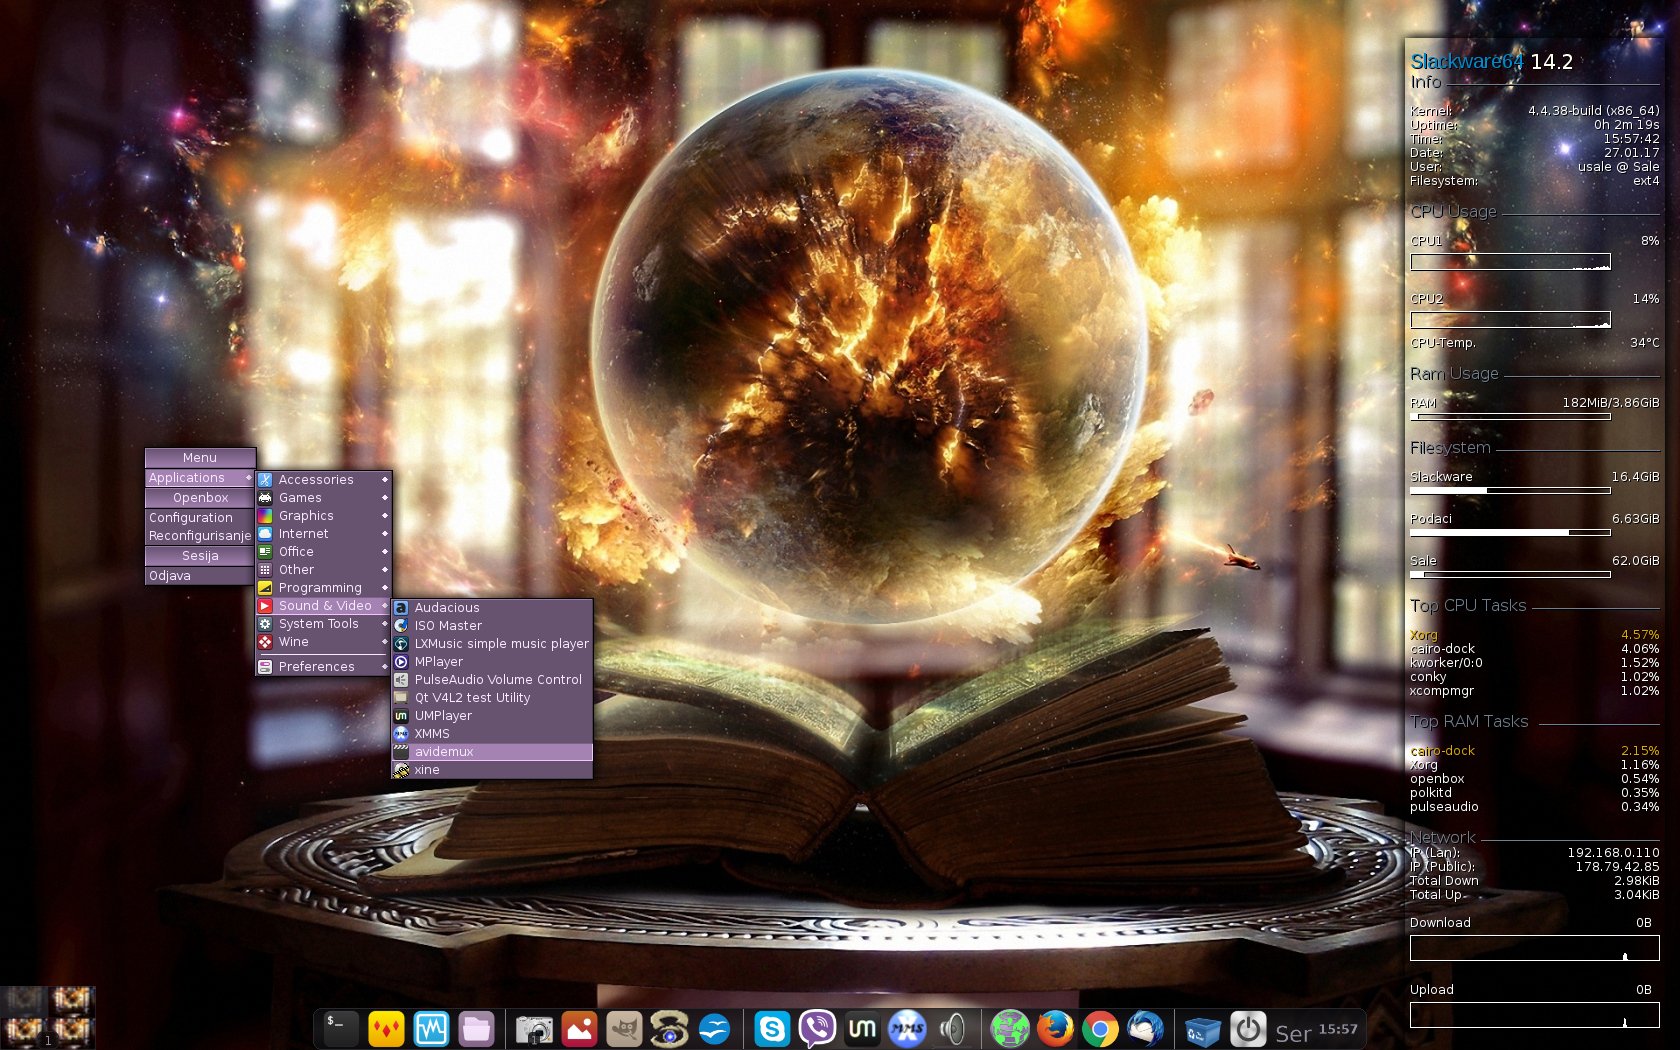This screenshot has width=1680, height=1050.
Task: Click the power button icon in dock
Action: [1248, 1029]
